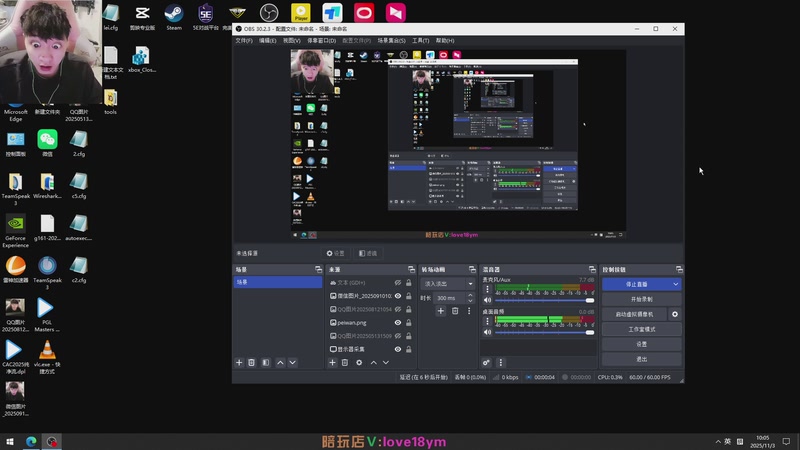The width and height of the screenshot is (800, 450).
Task: Open Settings button in Controls panel
Action: (x=641, y=344)
